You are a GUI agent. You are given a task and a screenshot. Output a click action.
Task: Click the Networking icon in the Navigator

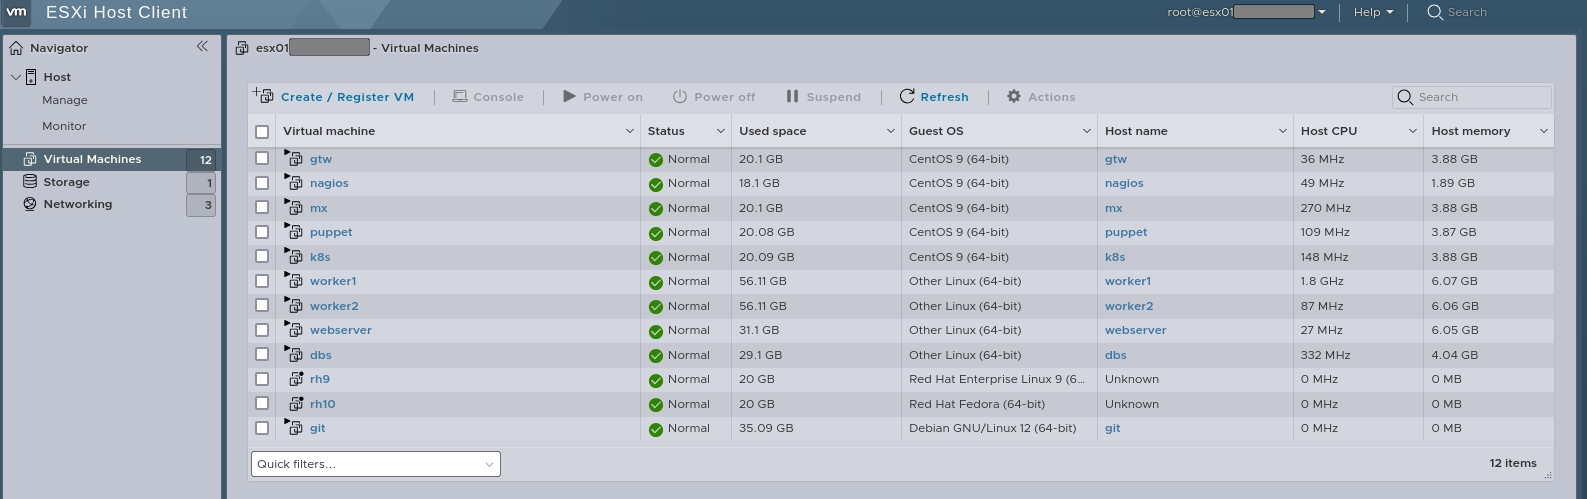coord(30,204)
